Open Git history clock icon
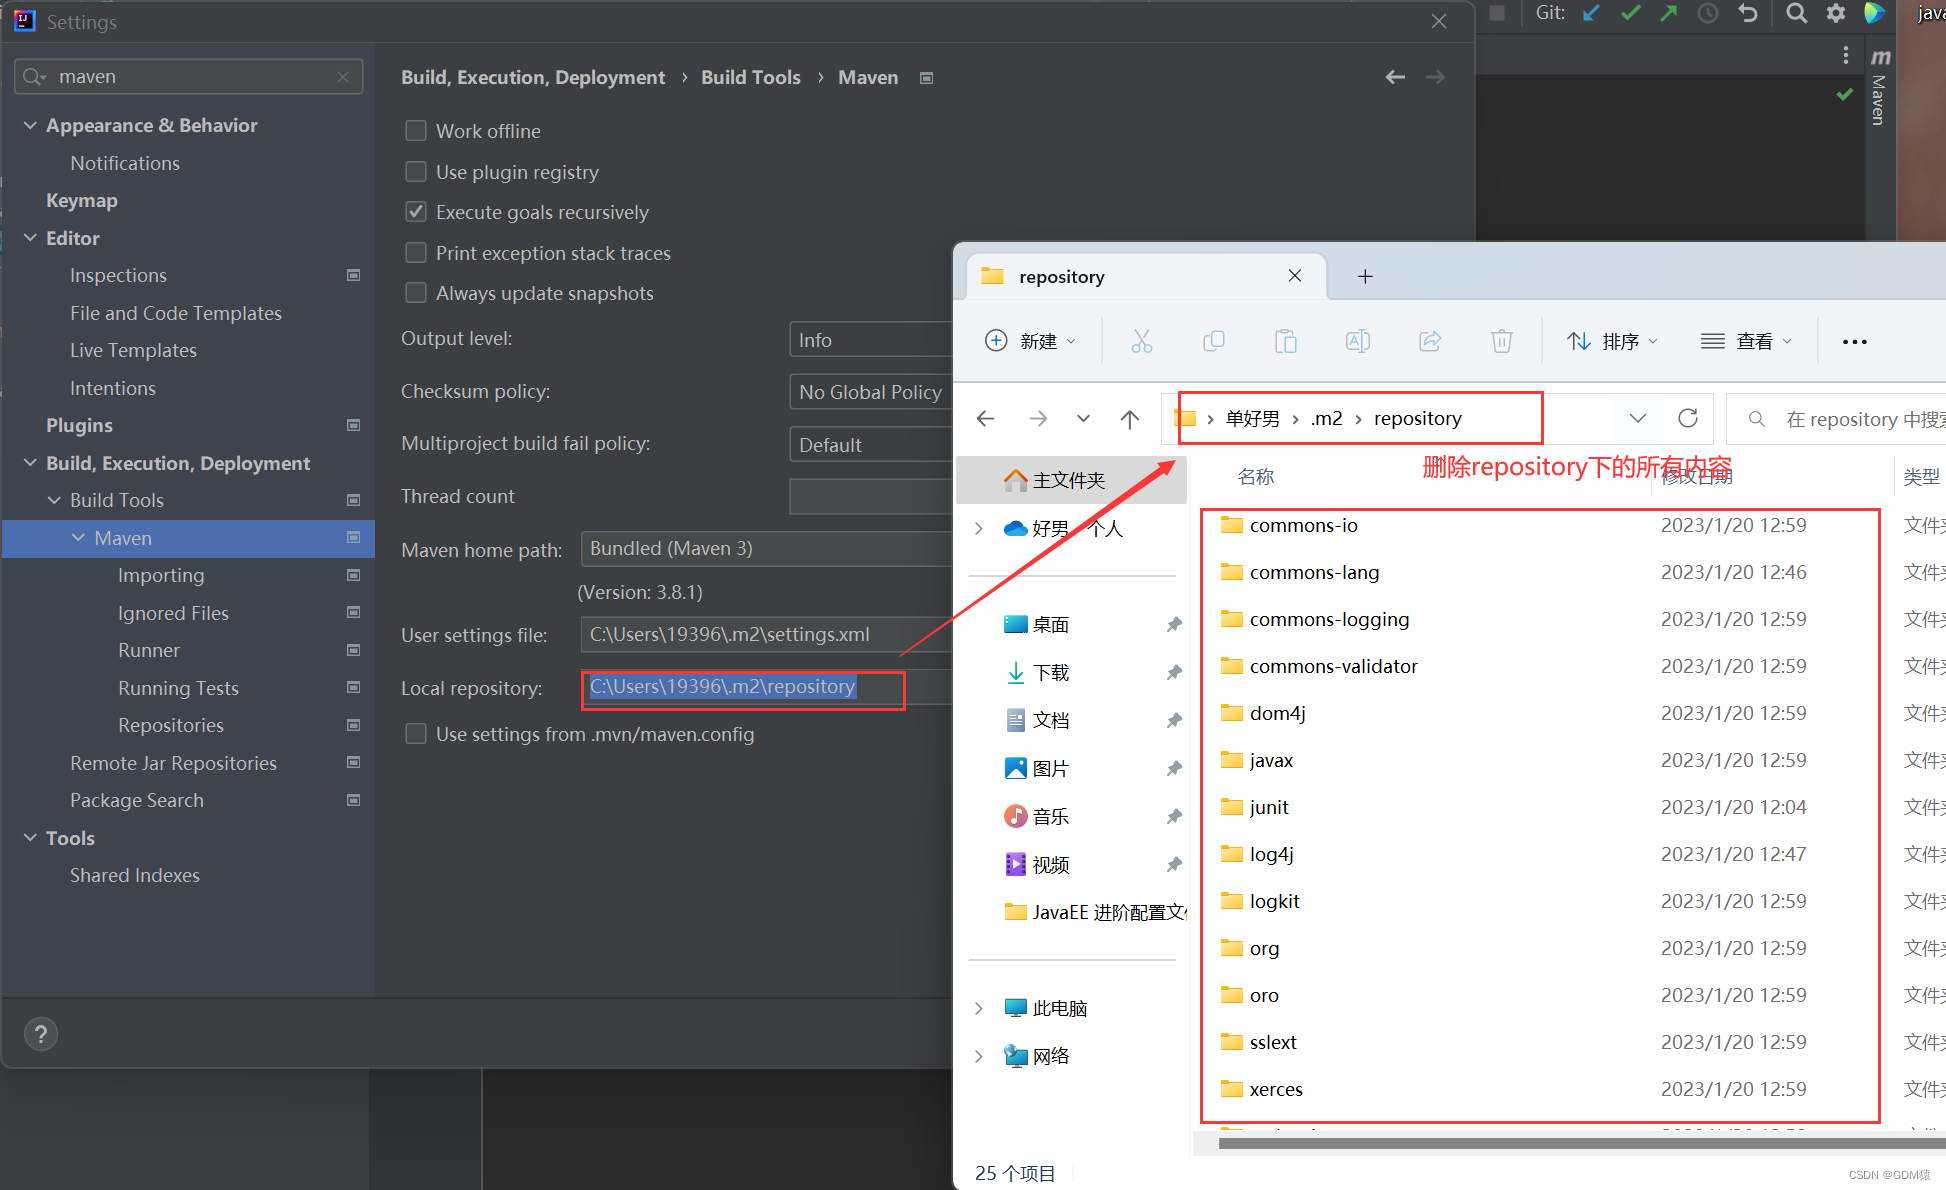Screen dimensions: 1946x1190 click(x=1708, y=13)
